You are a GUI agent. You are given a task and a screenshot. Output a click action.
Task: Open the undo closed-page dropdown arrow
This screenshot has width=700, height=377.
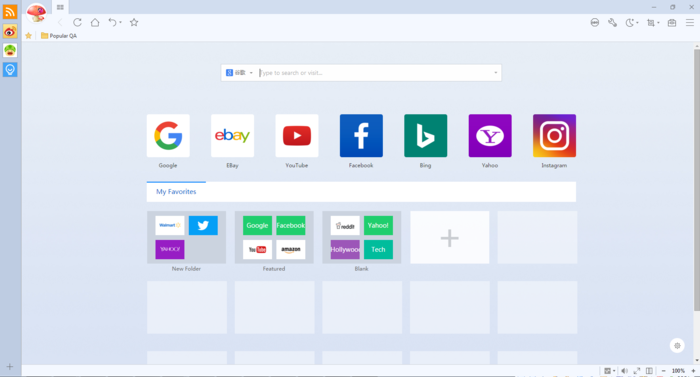[121, 23]
